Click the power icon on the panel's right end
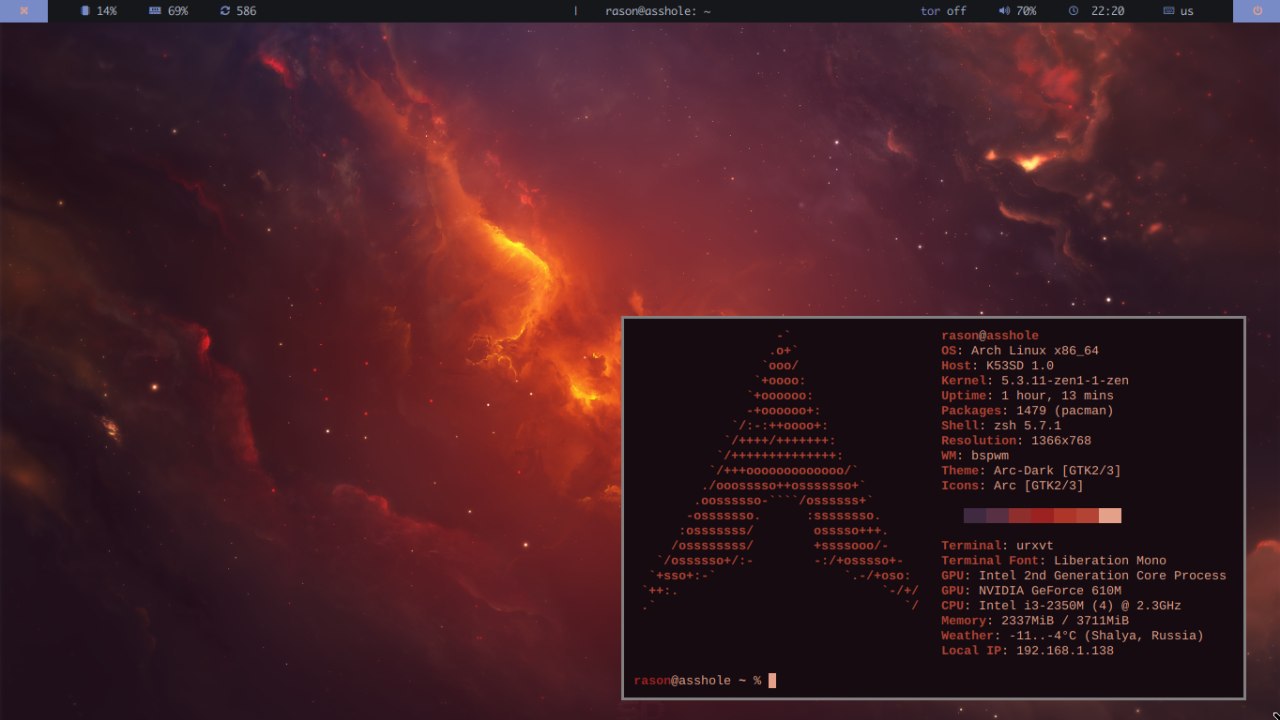 pos(1257,11)
